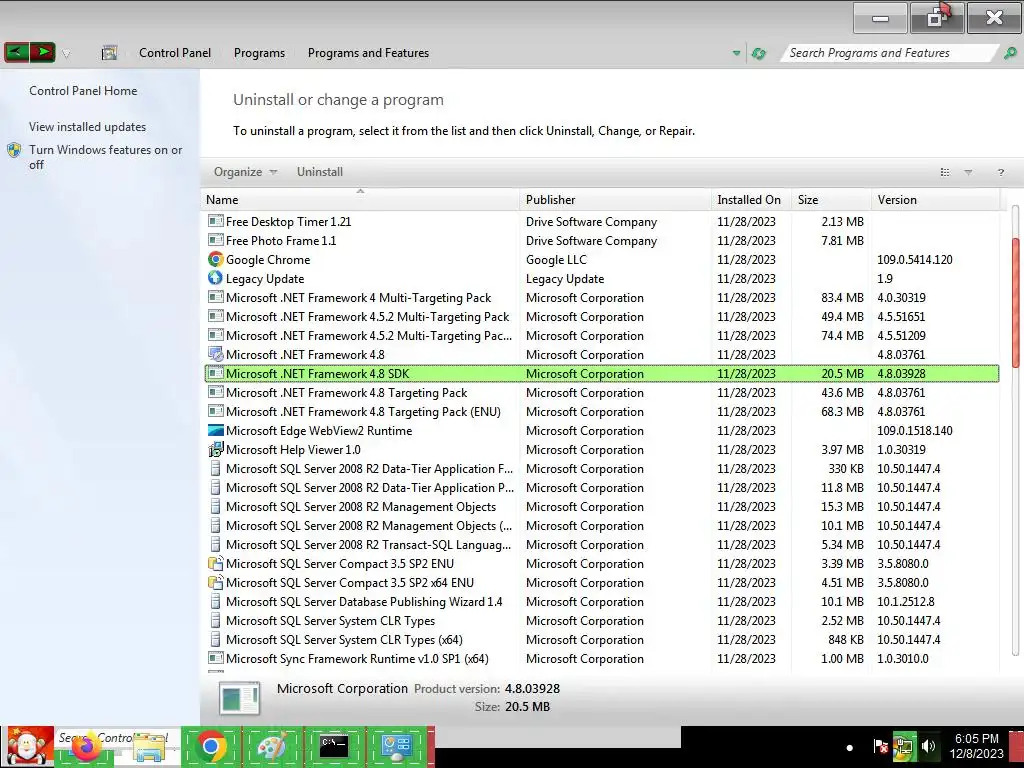Select SQL Server 2008 R2 Management Objects row

[602, 507]
